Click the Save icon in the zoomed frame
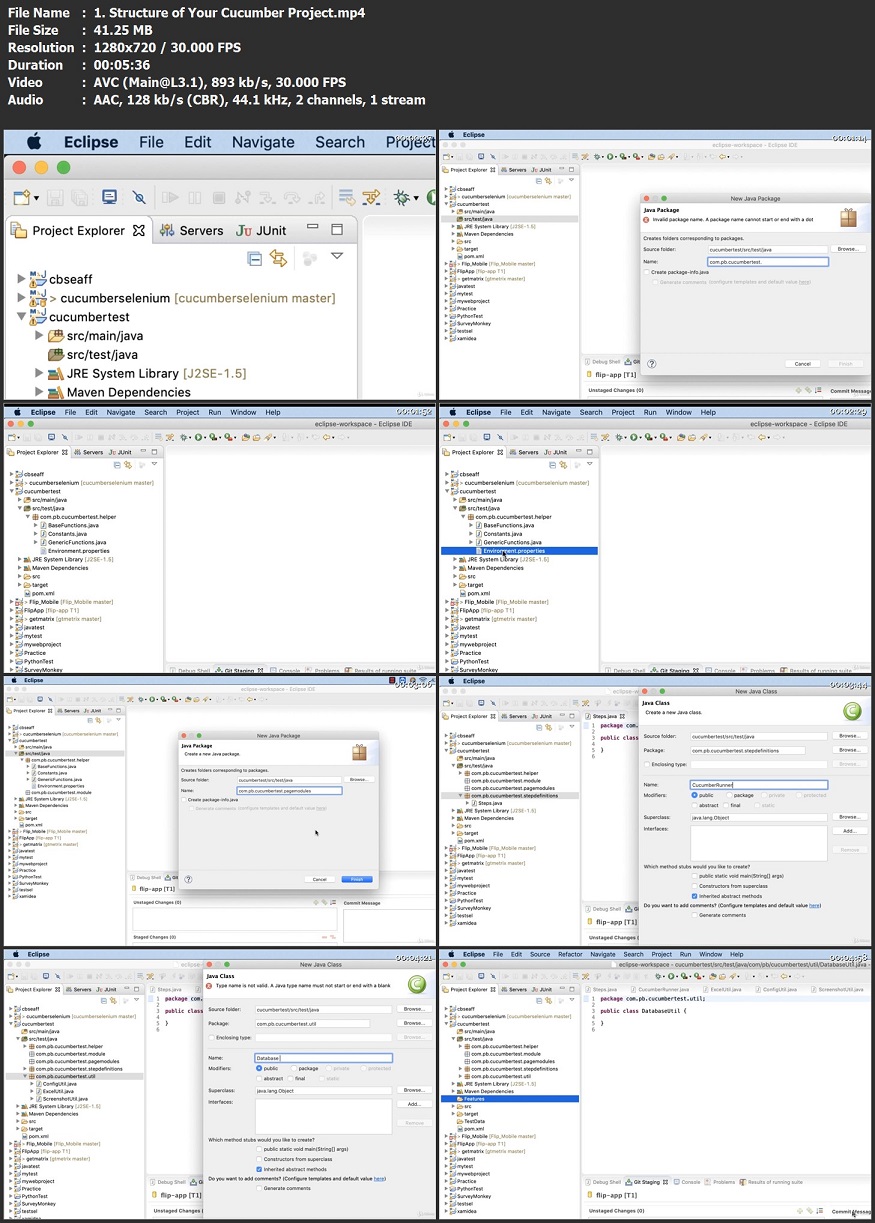 [x=54, y=197]
